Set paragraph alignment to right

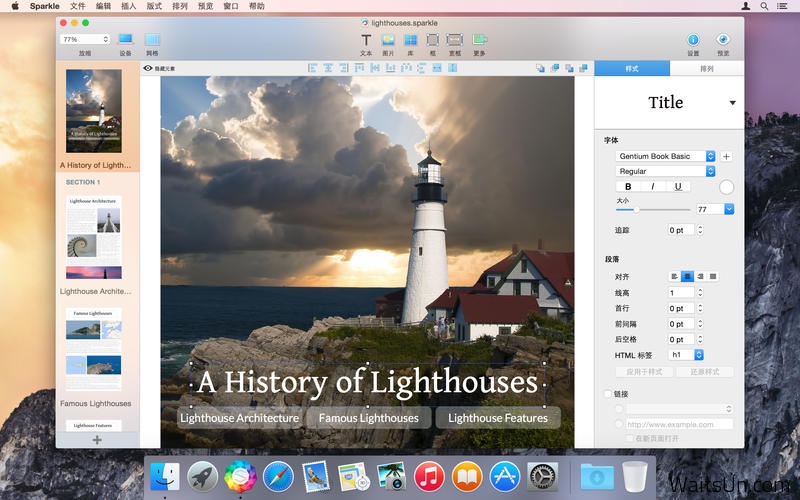coord(700,277)
